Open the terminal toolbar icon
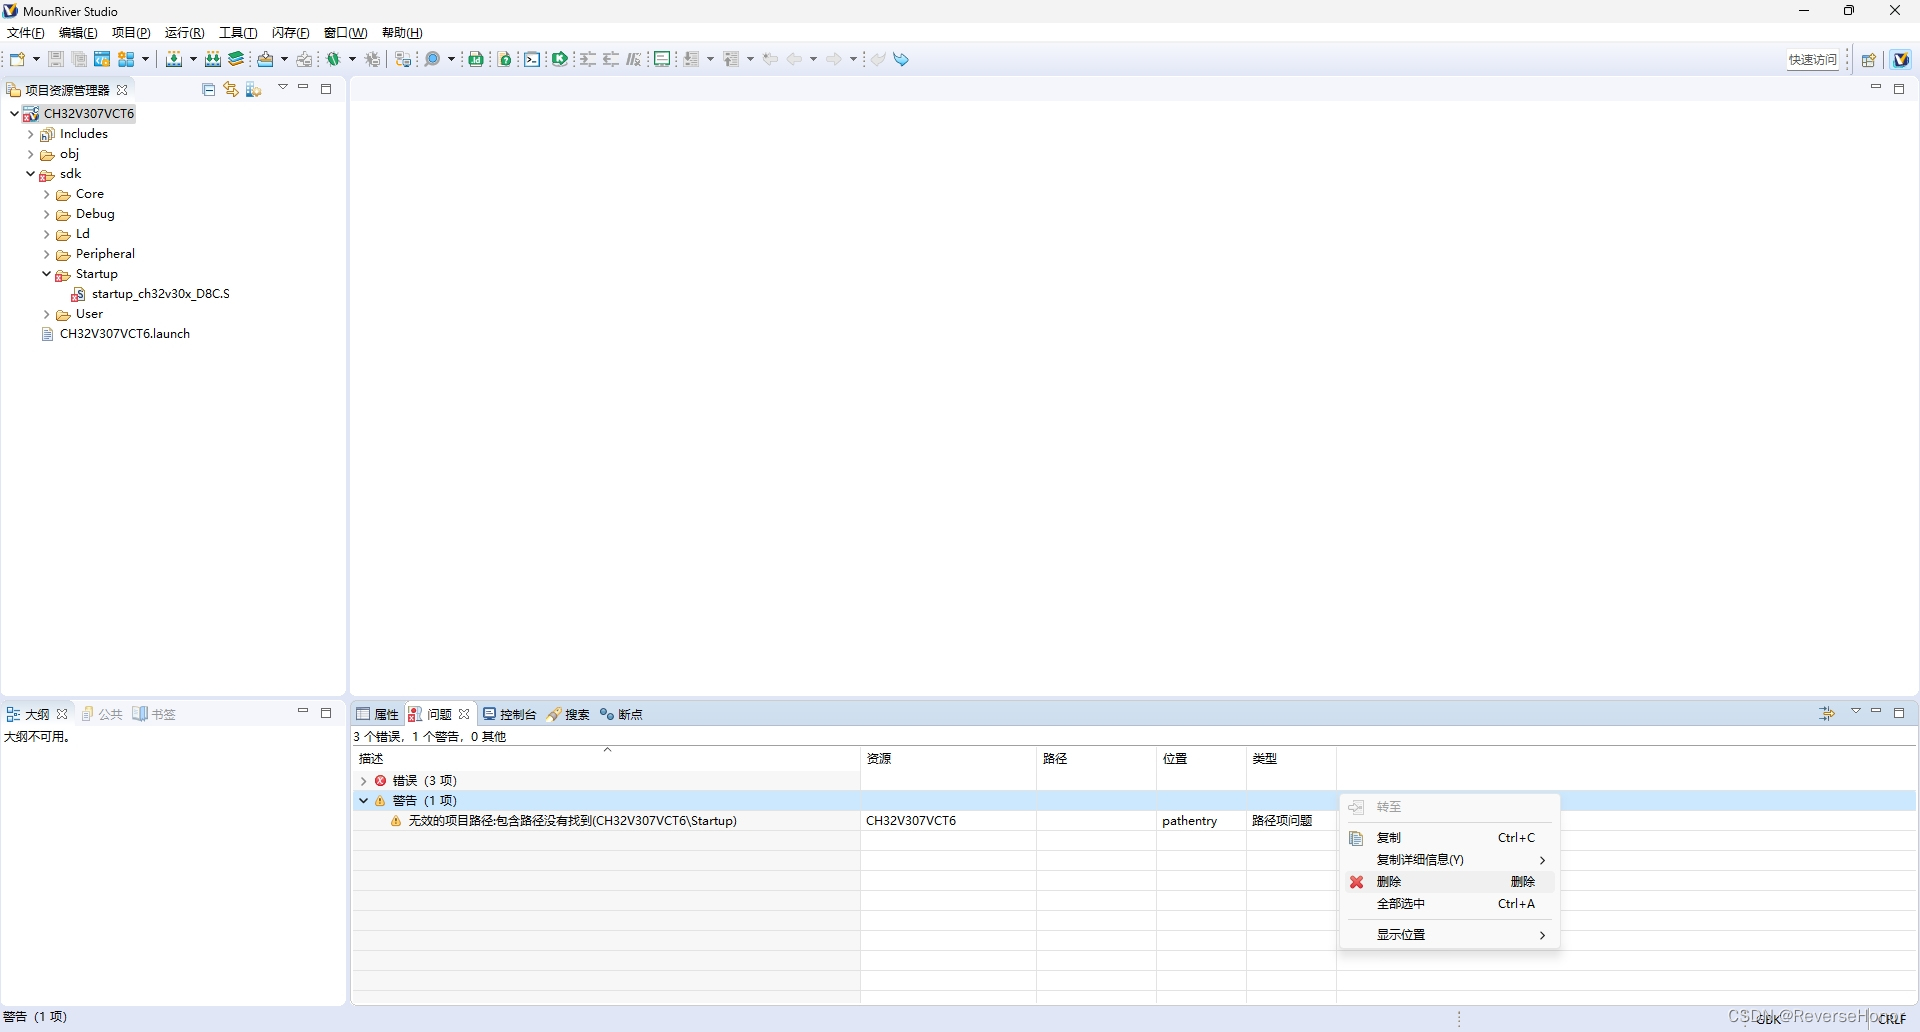 (532, 59)
